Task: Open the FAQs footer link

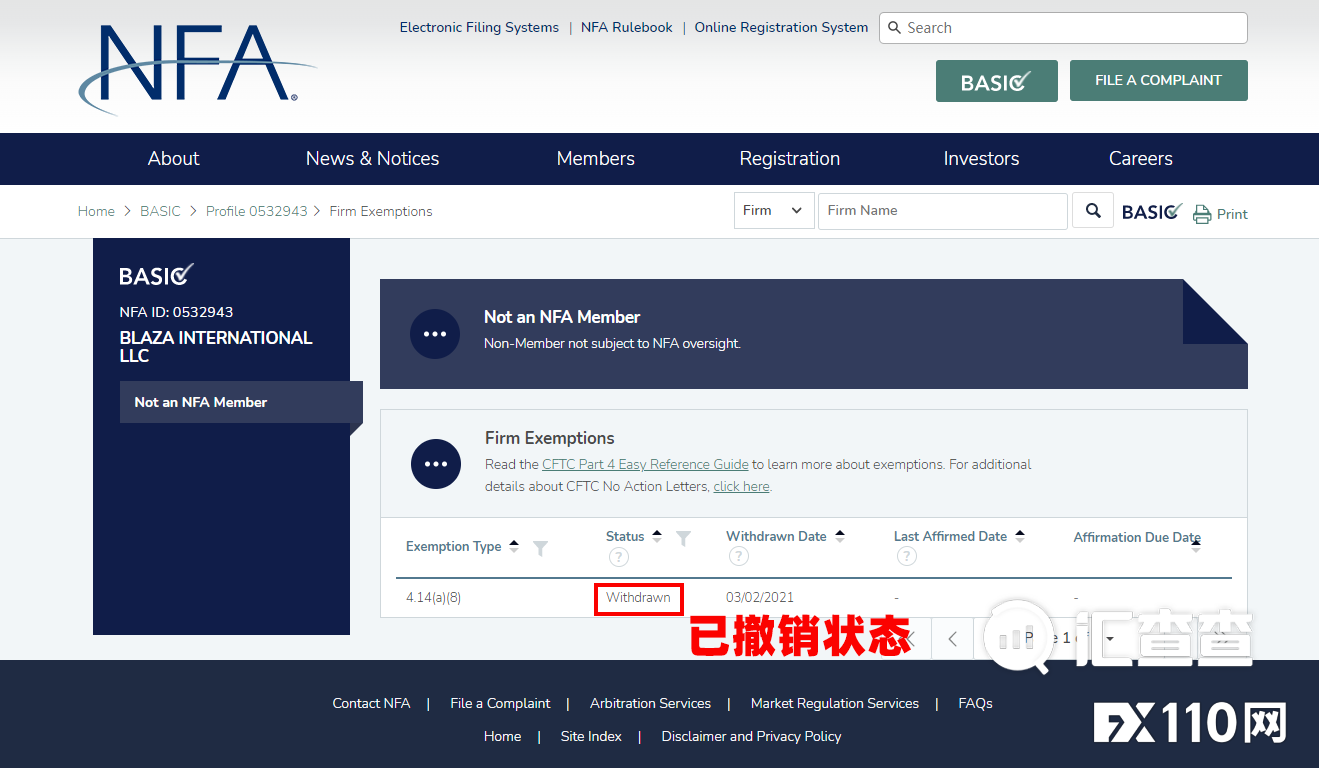Action: click(x=975, y=703)
